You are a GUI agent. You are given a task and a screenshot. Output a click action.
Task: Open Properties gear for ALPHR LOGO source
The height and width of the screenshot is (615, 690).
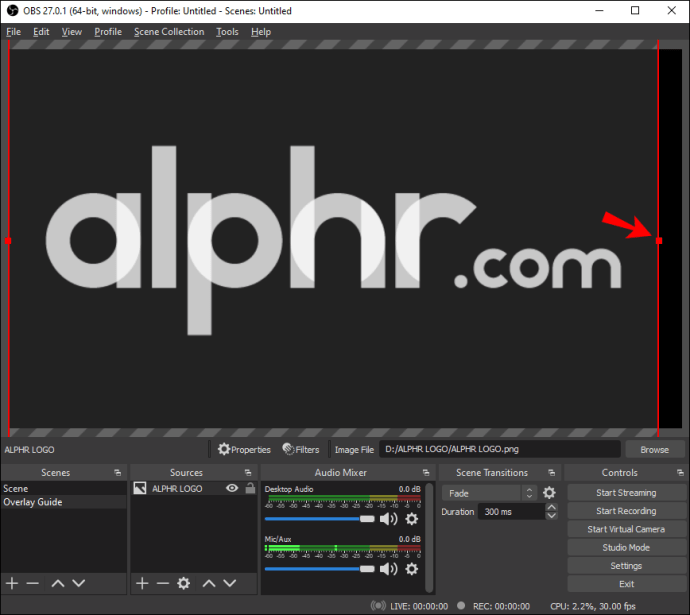(x=244, y=449)
